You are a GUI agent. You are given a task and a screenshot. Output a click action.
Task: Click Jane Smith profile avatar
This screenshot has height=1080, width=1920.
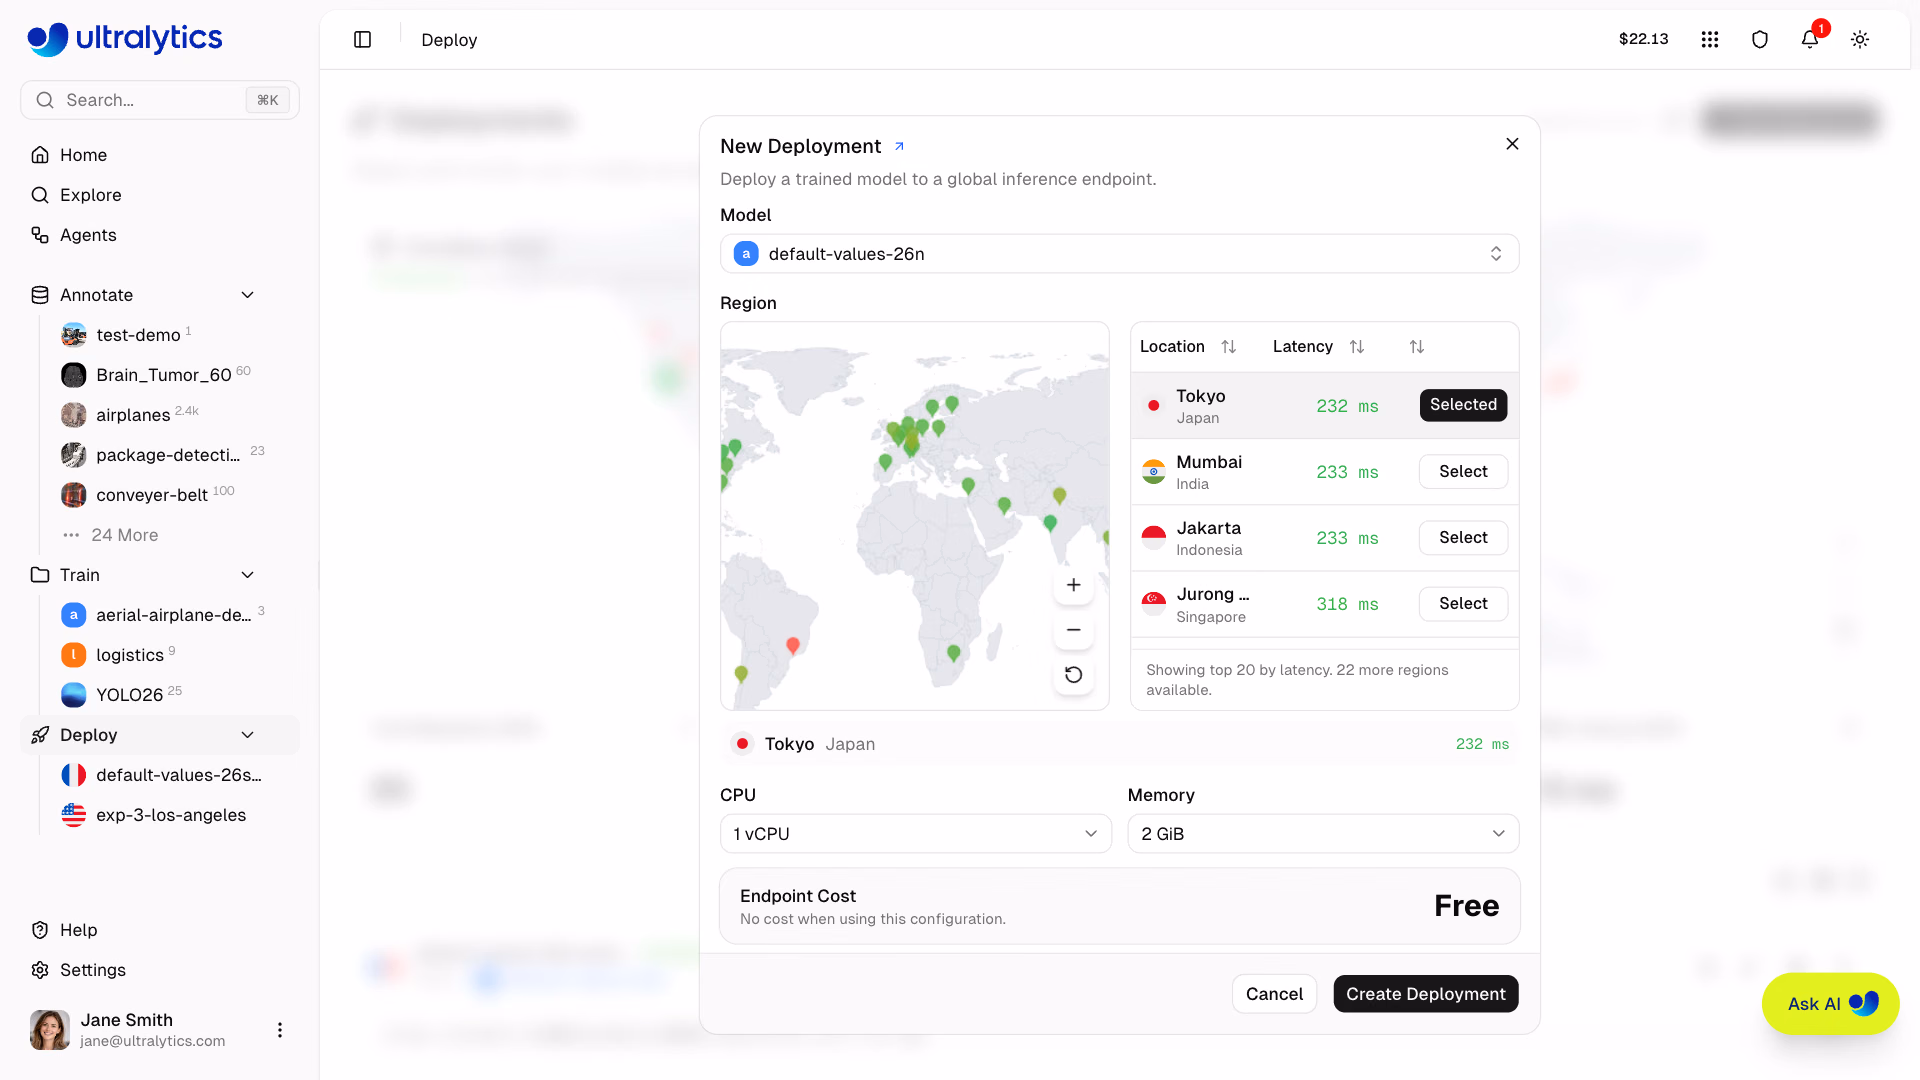point(50,1030)
